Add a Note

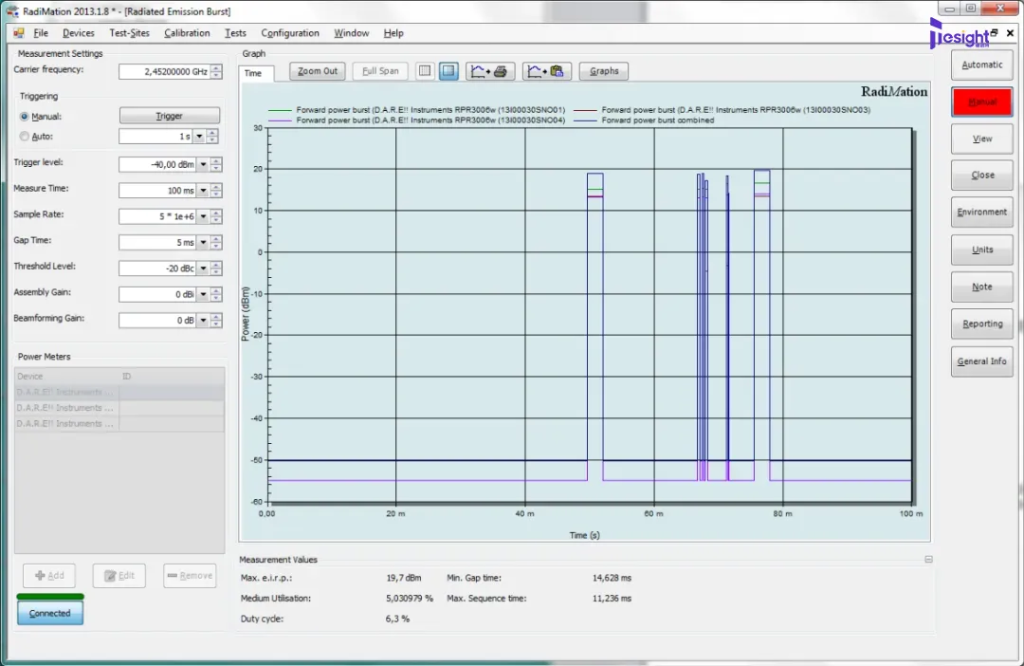tap(982, 287)
